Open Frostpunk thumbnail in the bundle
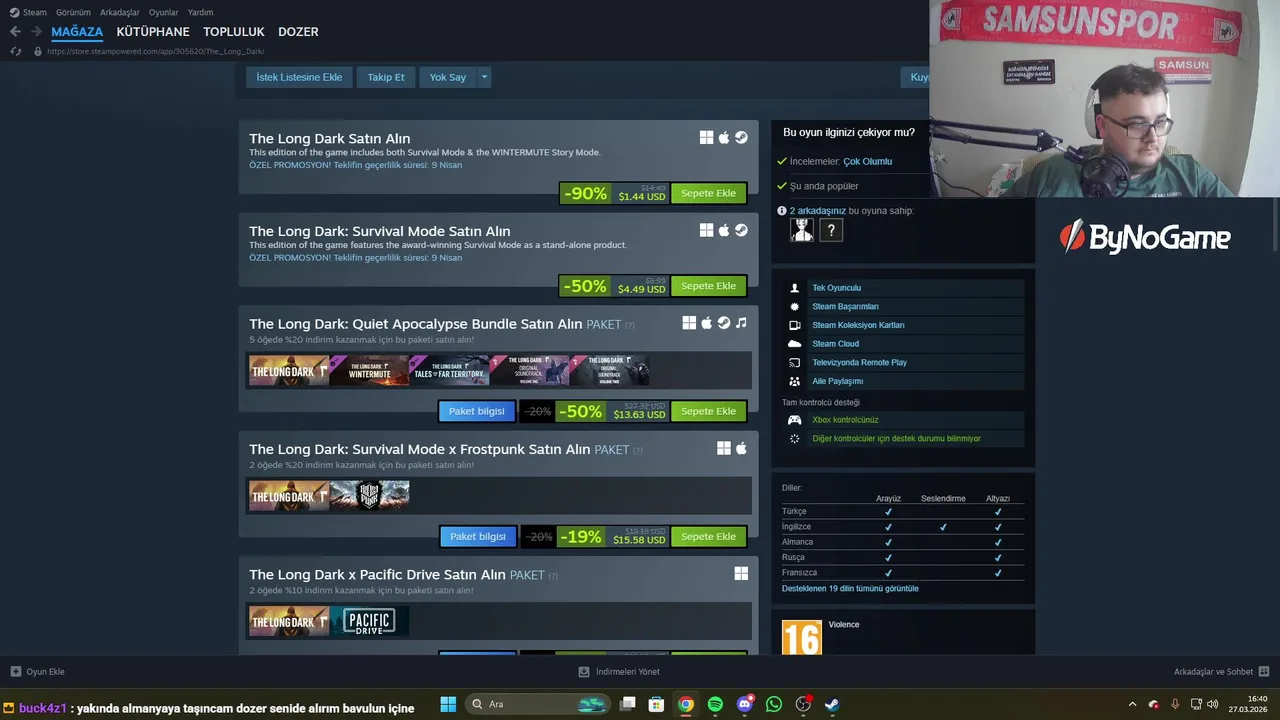Viewport: 1280px width, 720px height. [x=369, y=495]
